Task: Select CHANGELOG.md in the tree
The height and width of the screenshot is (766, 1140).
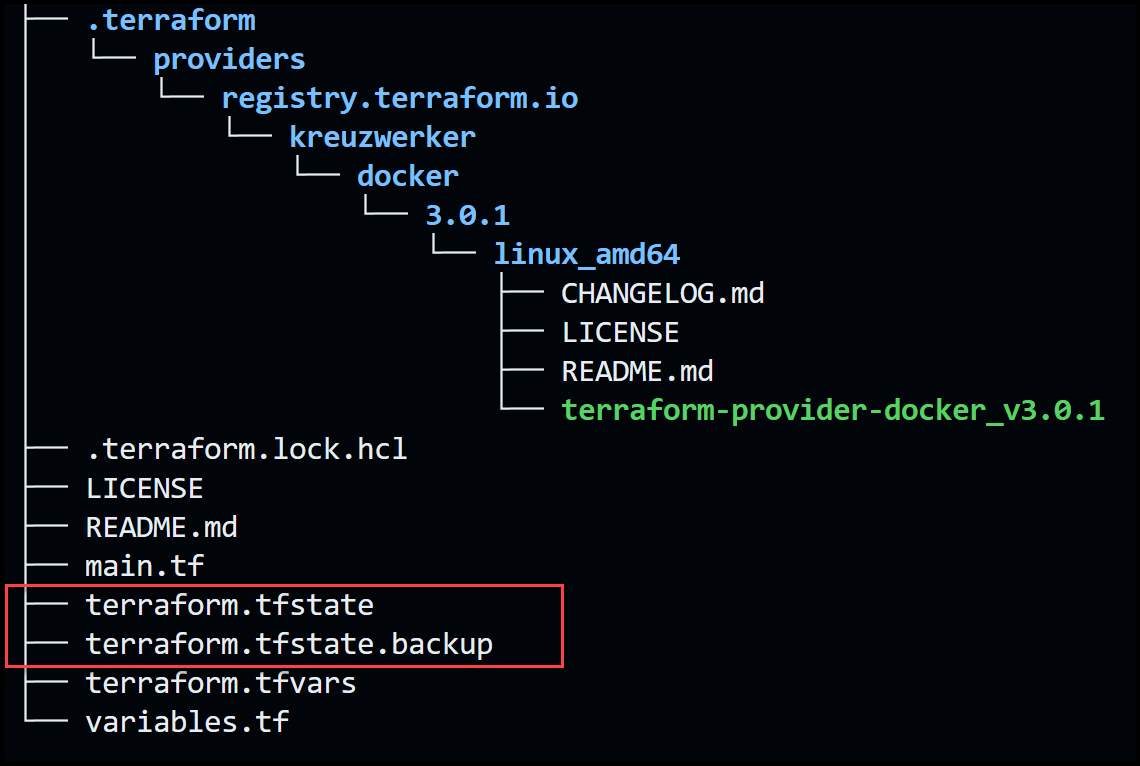Action: [663, 294]
